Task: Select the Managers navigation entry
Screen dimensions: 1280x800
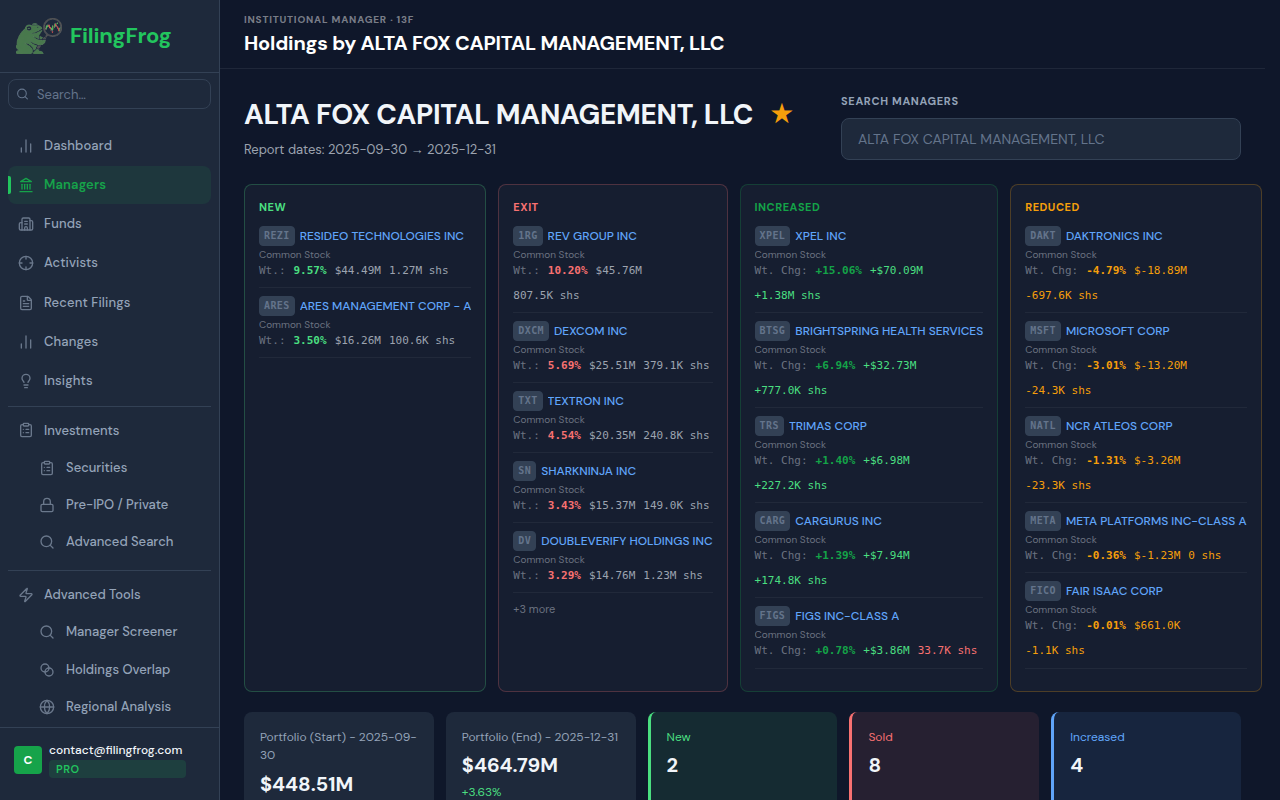Action: point(76,184)
